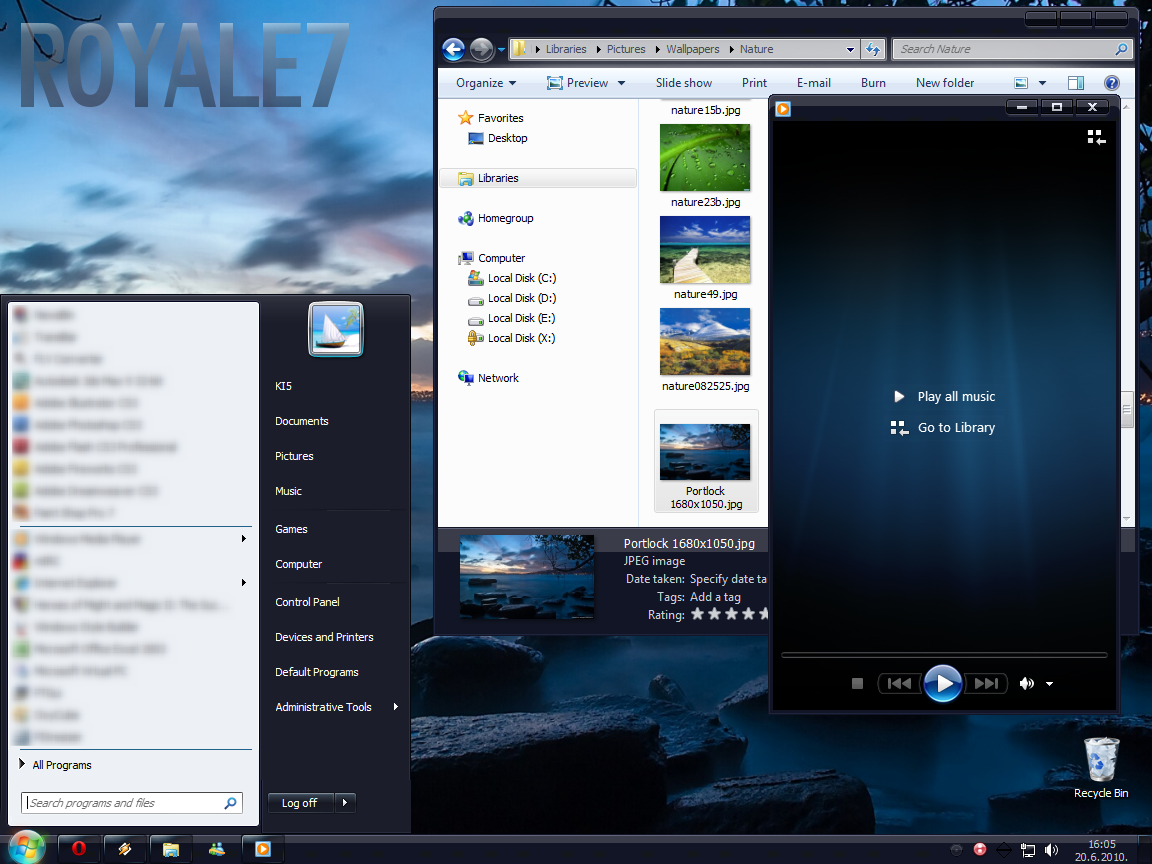Open the nature49.jpg thumbnail
Image resolution: width=1152 pixels, height=864 pixels.
click(x=705, y=250)
